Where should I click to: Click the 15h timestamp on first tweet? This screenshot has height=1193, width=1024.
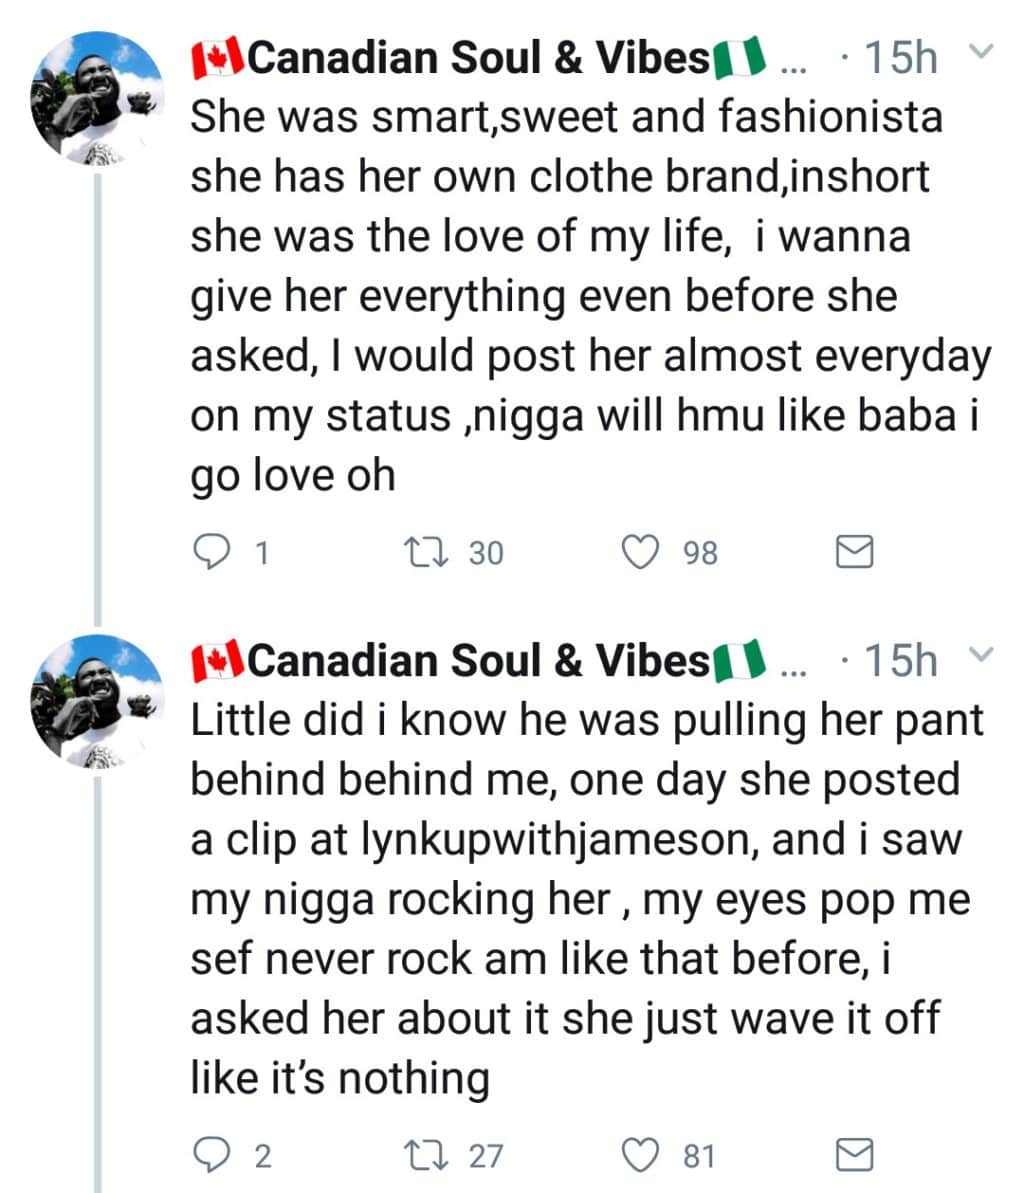point(900,60)
